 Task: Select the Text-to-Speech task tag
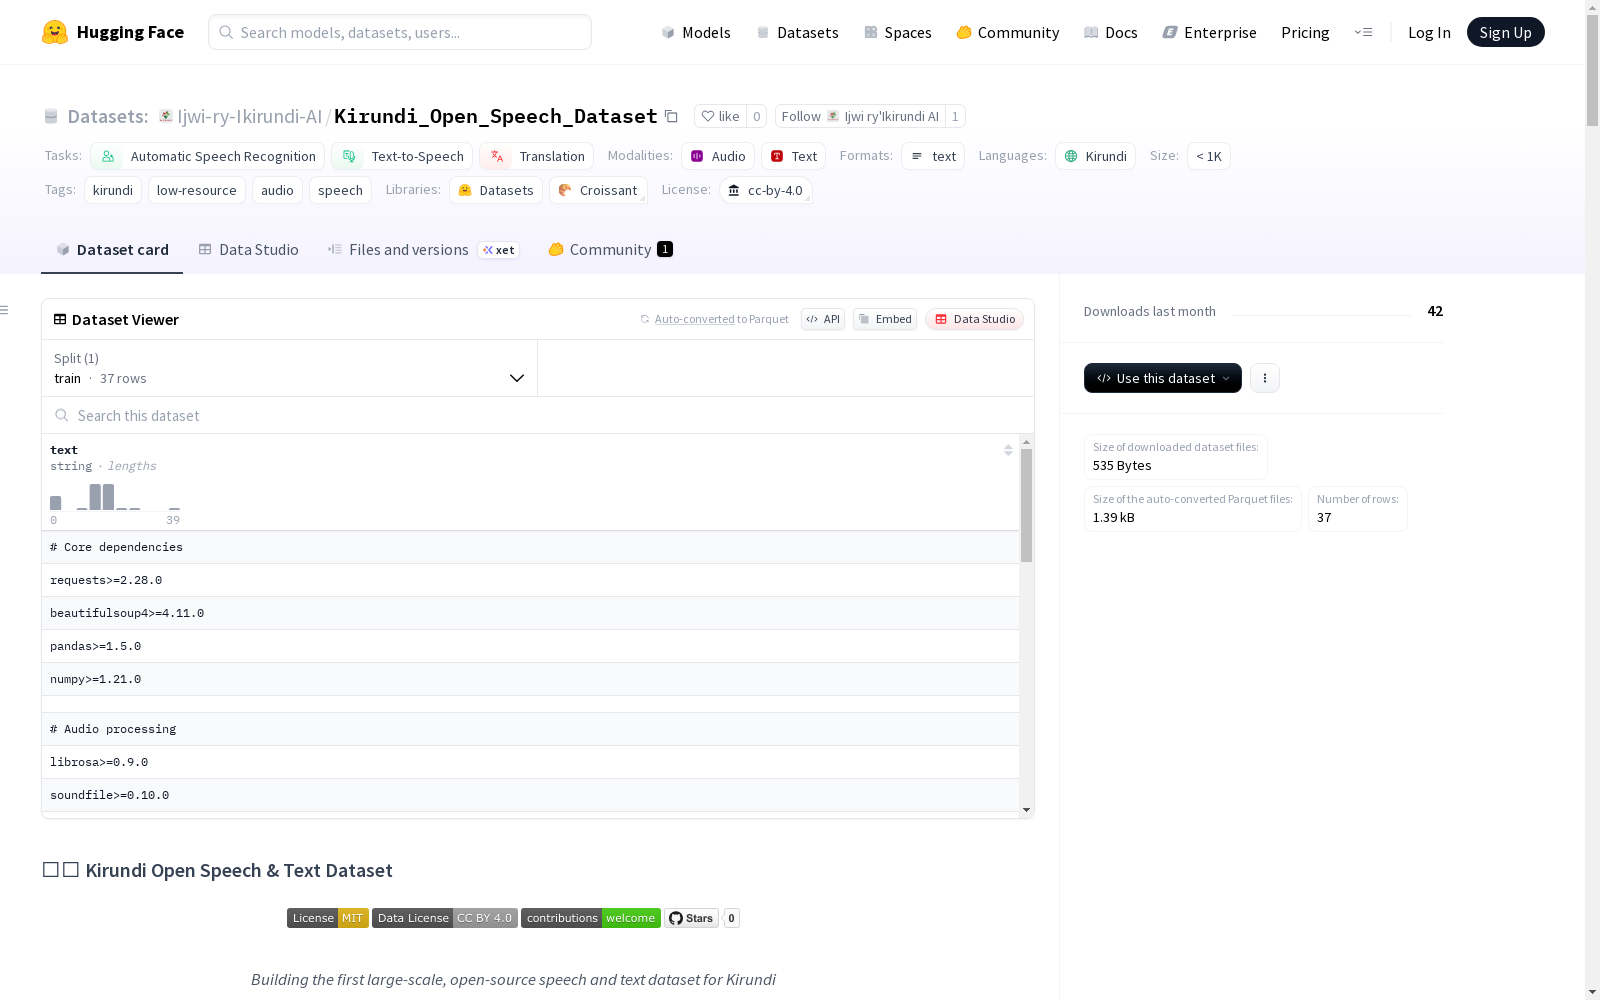pos(402,156)
